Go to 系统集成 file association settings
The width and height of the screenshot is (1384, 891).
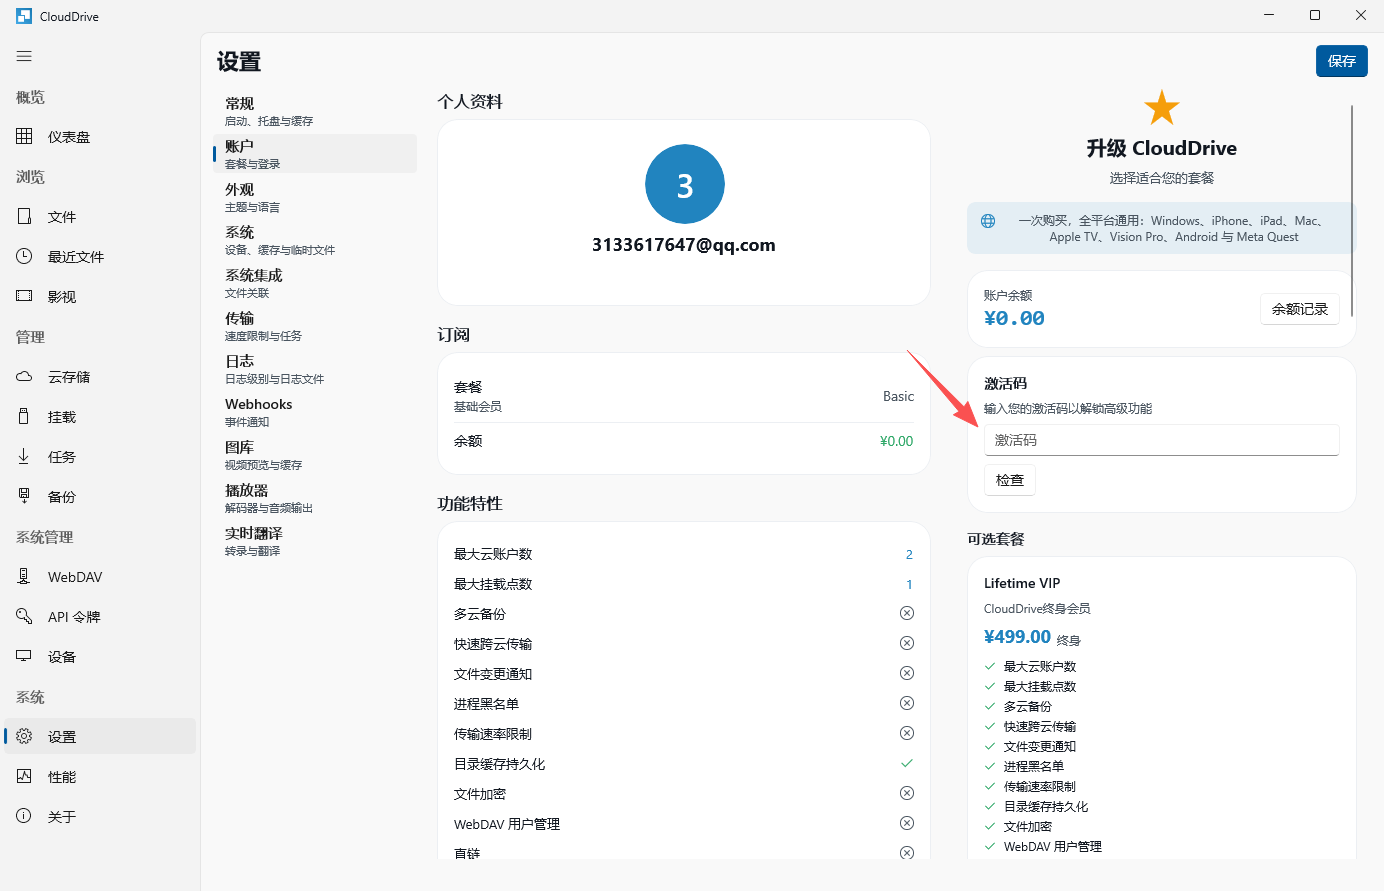click(315, 283)
